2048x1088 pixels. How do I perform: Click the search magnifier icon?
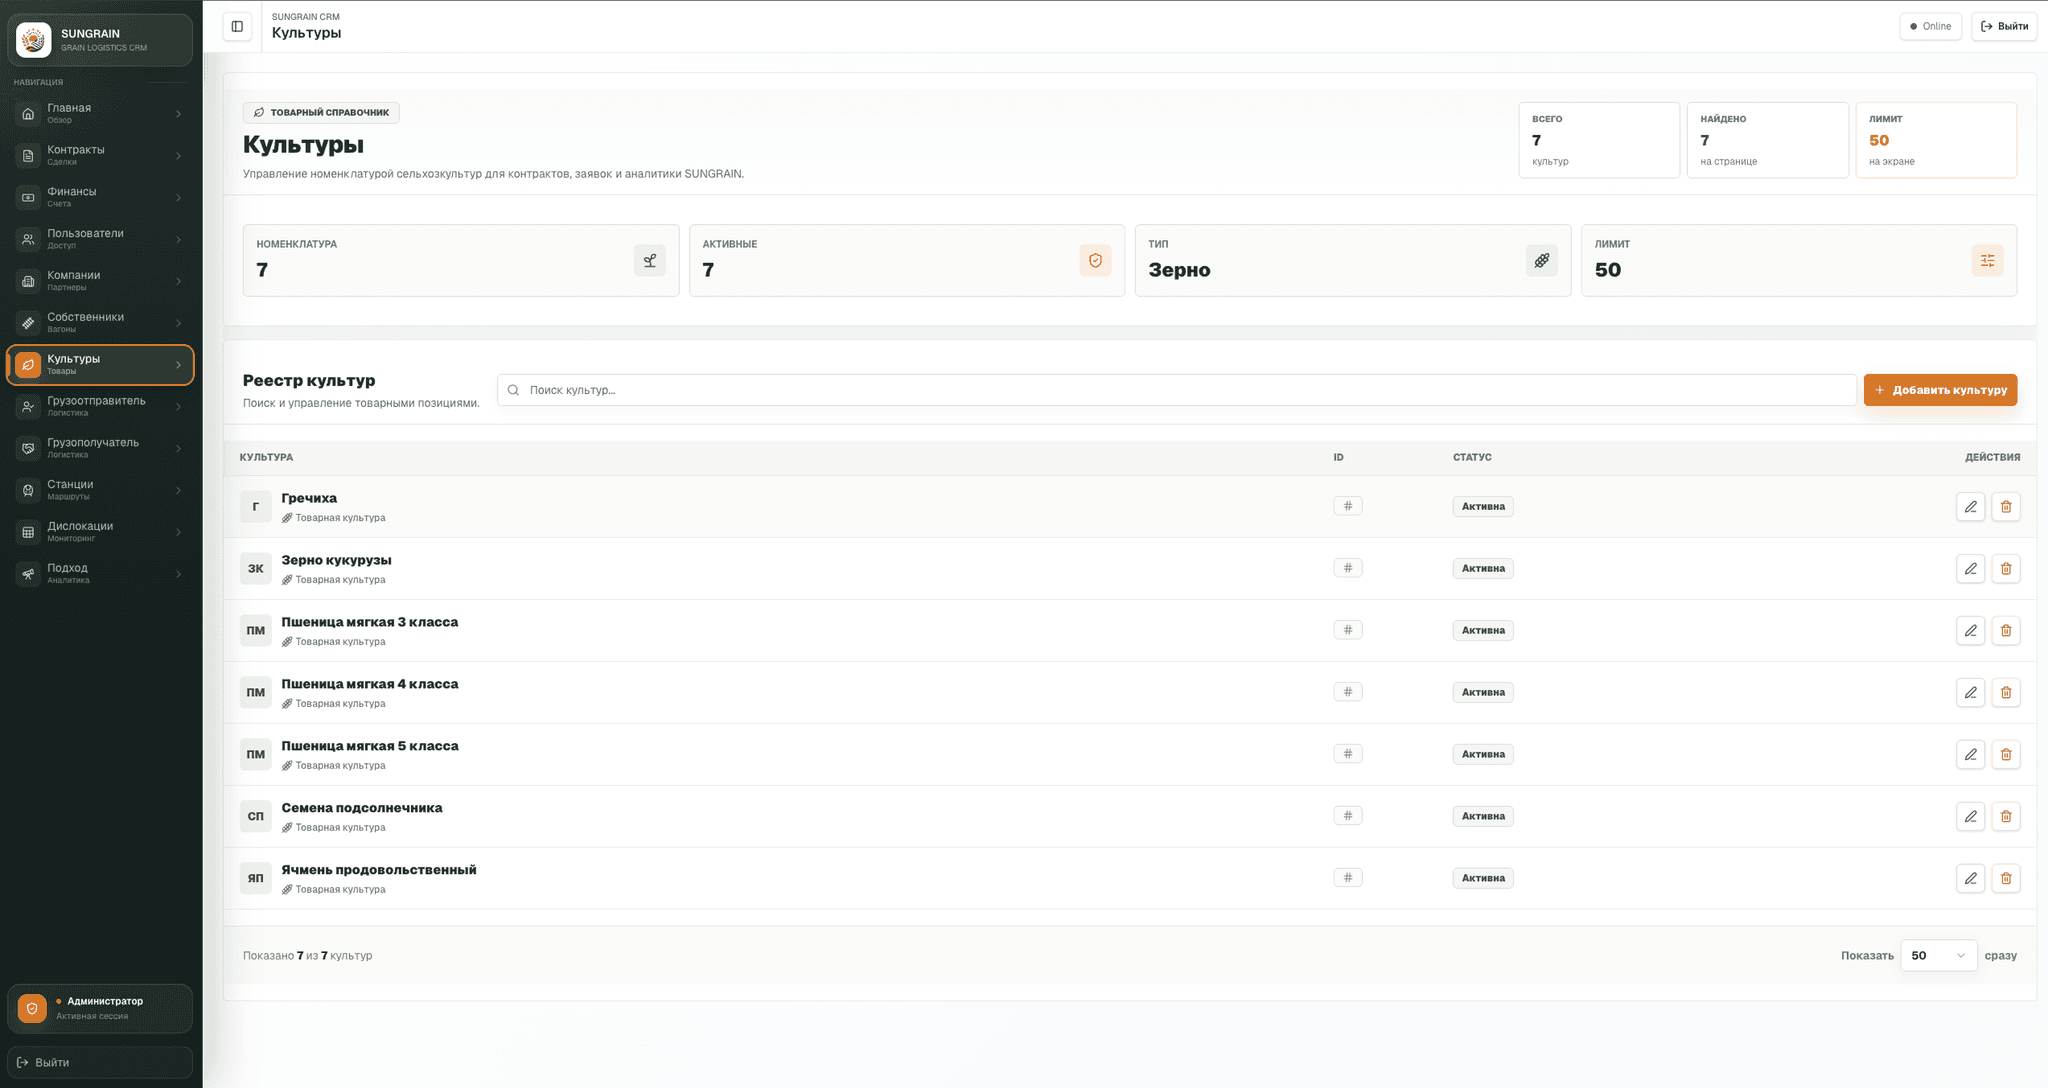[513, 390]
